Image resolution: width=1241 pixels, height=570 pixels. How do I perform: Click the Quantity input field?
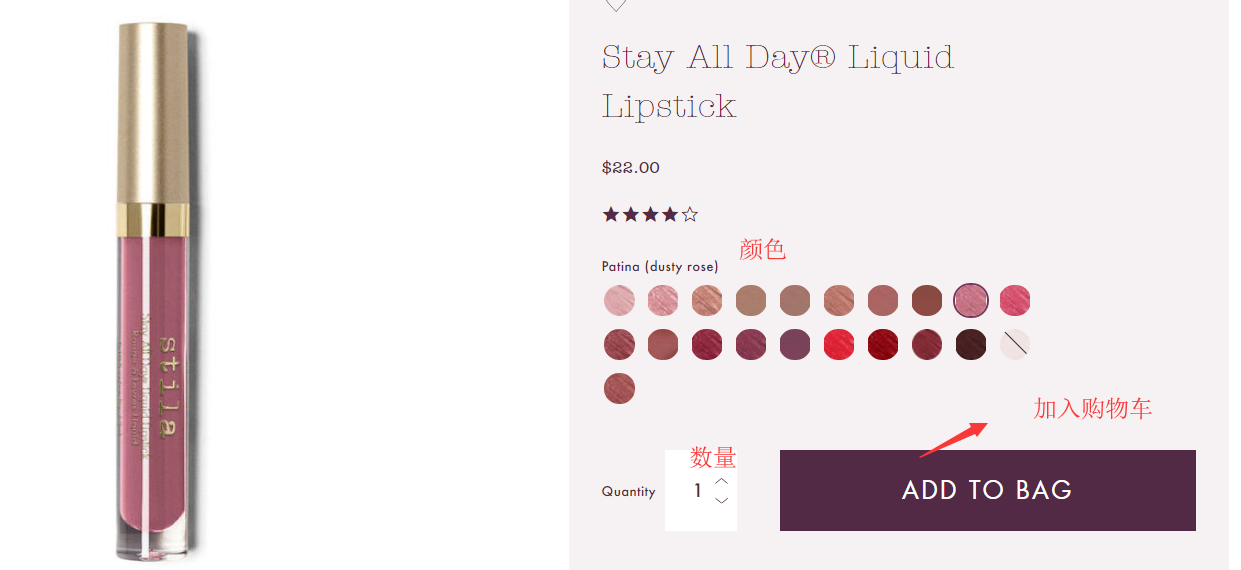pos(697,491)
